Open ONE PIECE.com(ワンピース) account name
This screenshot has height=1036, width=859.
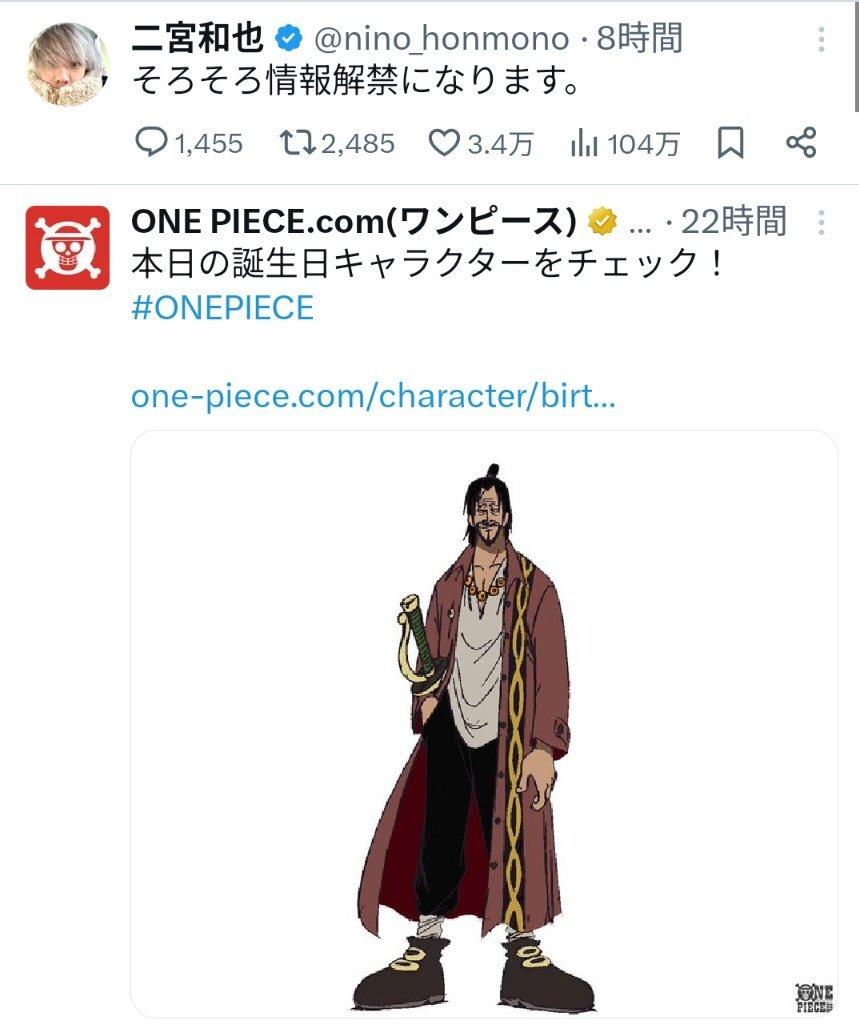[x=354, y=222]
